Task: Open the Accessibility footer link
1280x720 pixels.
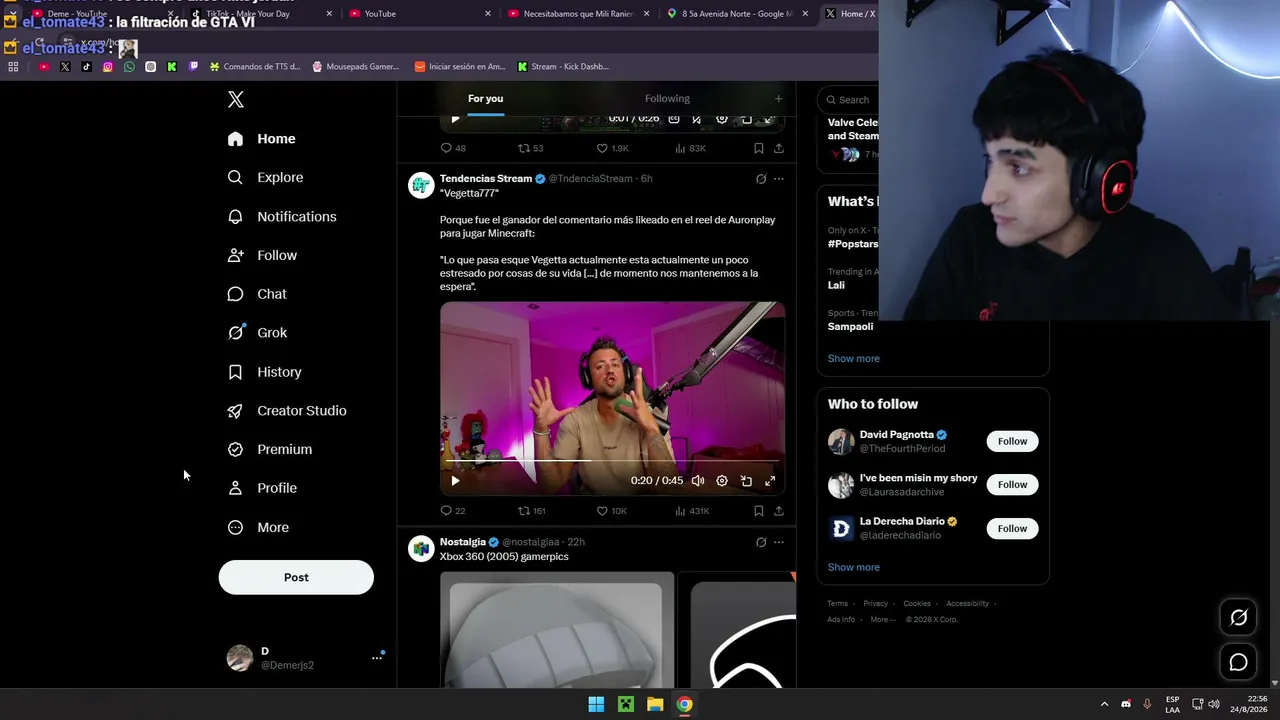Action: coord(968,603)
